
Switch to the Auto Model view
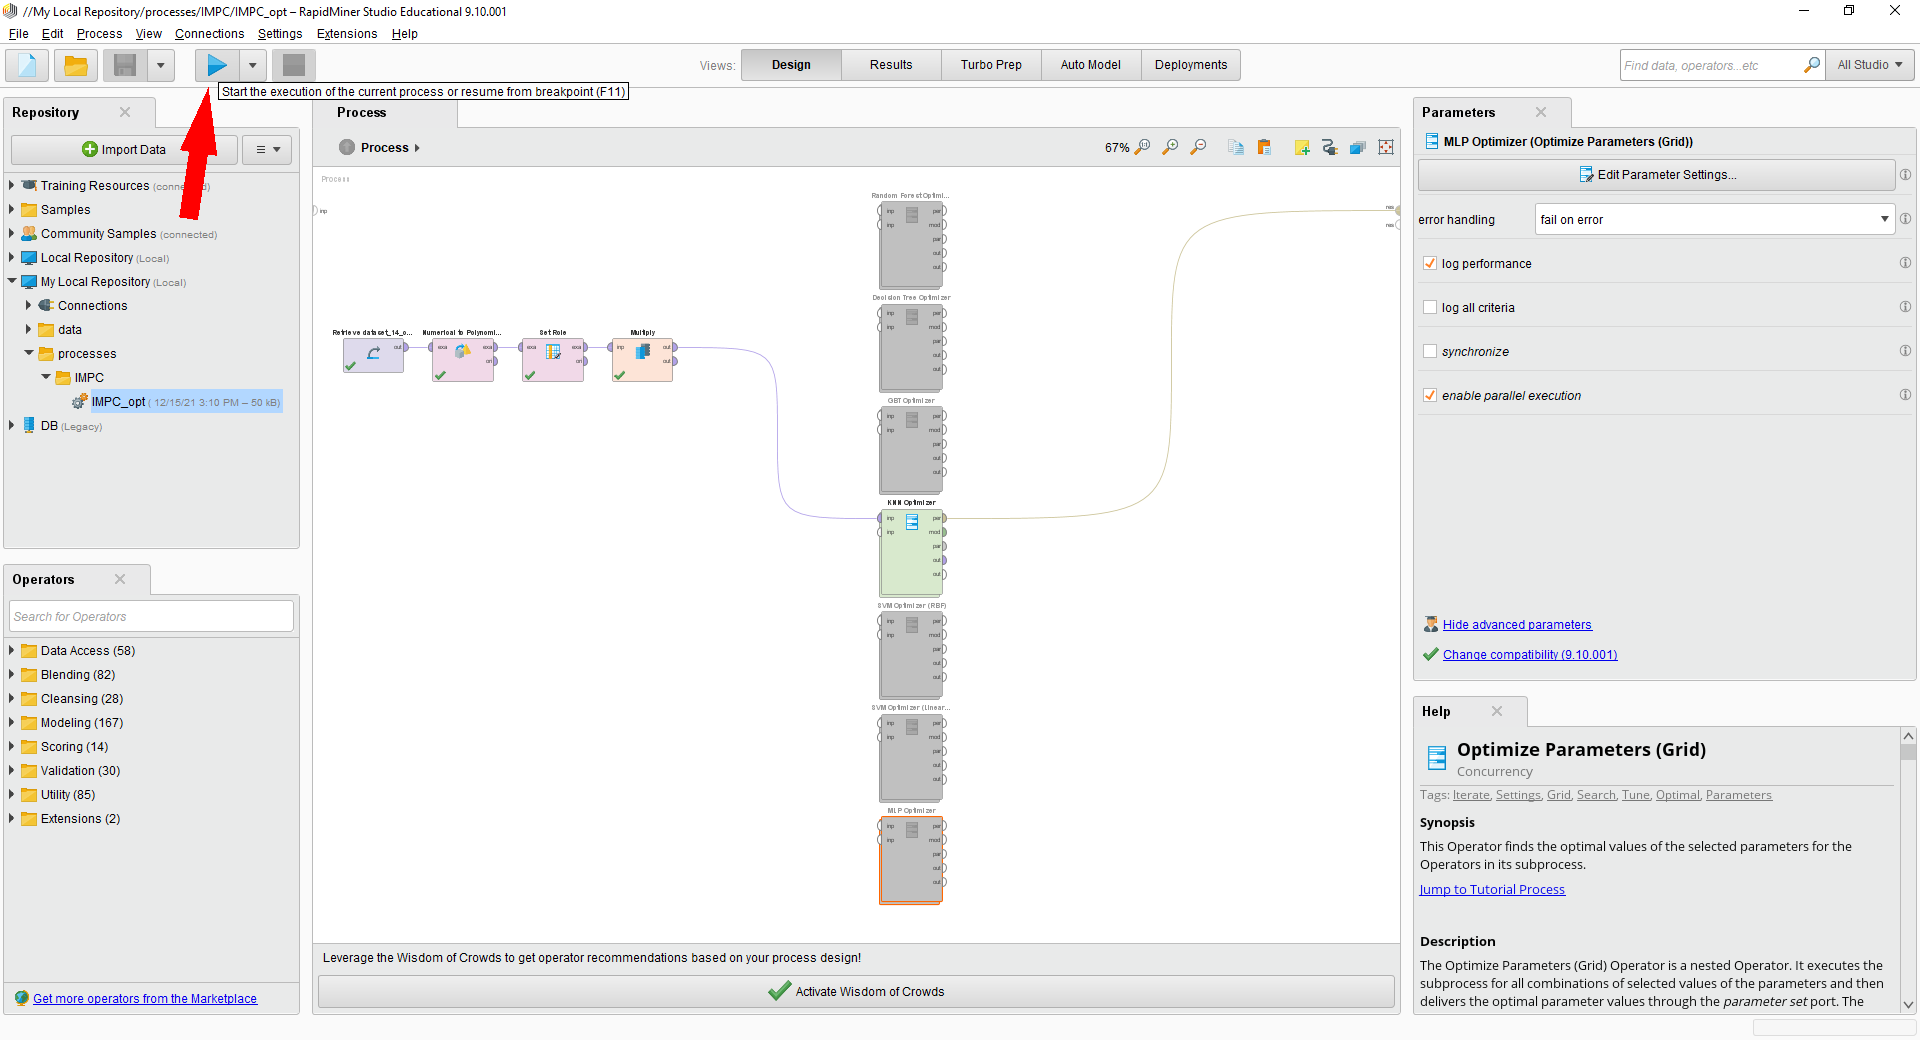pos(1091,65)
